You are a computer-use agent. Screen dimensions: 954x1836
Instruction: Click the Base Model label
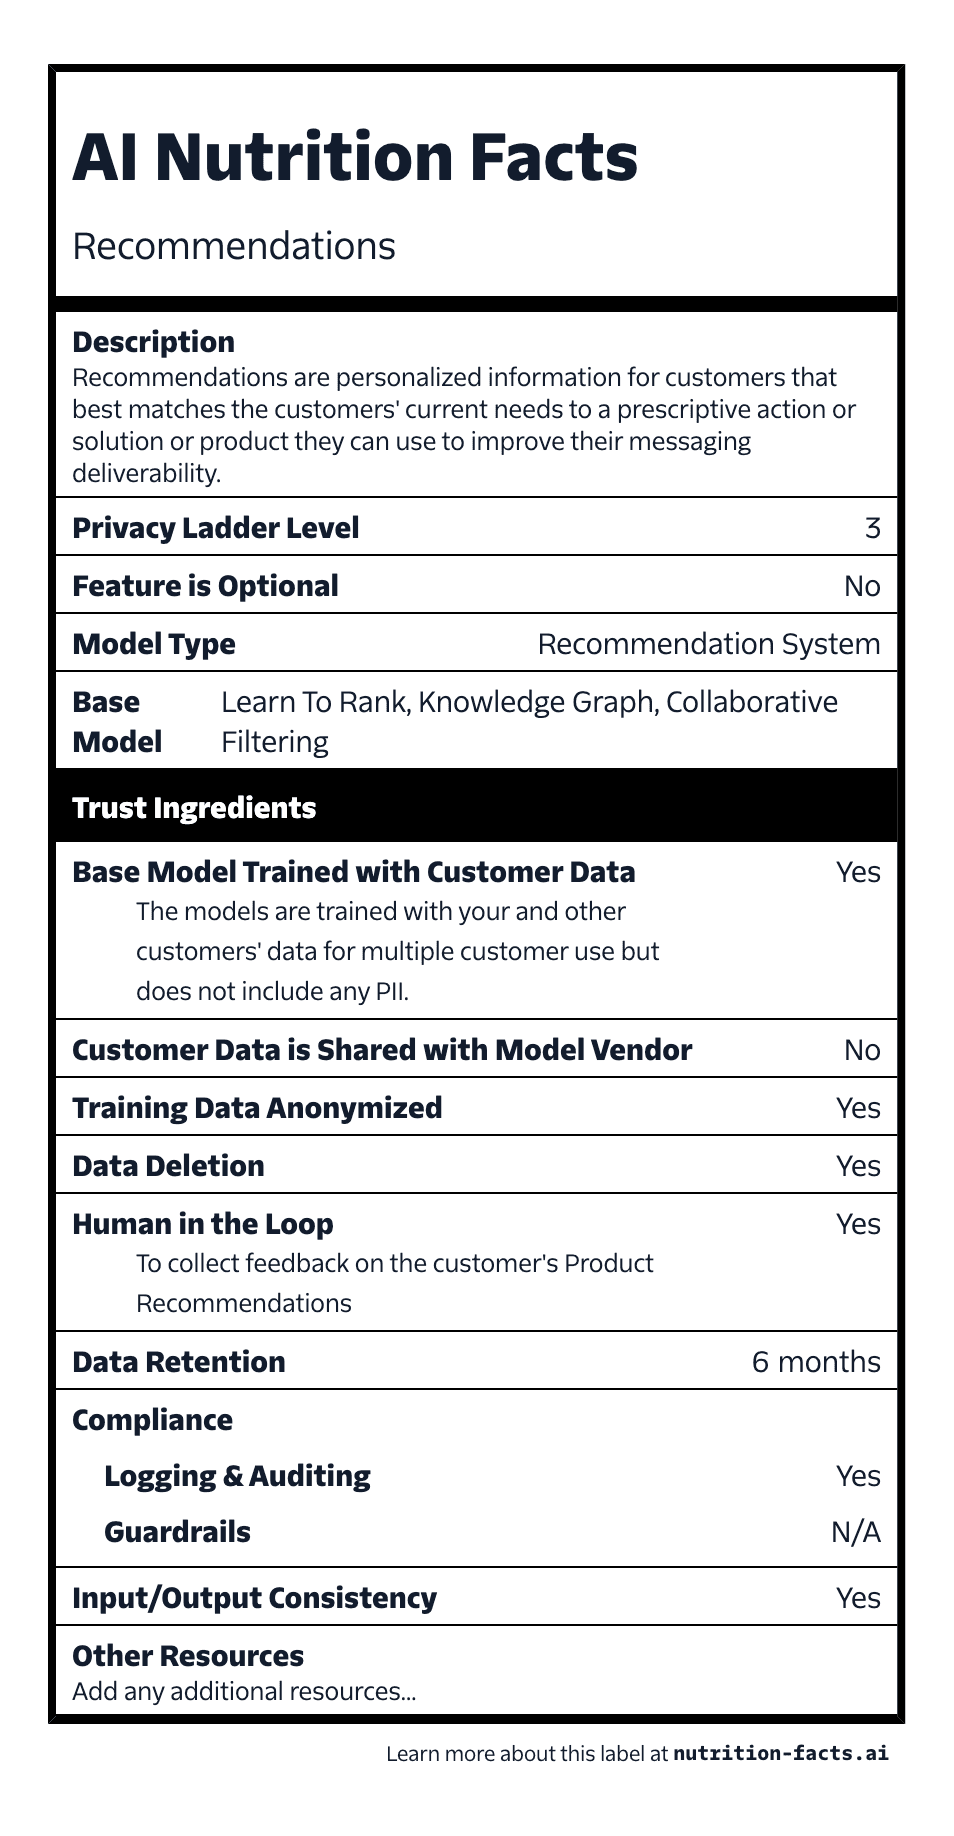pos(117,721)
